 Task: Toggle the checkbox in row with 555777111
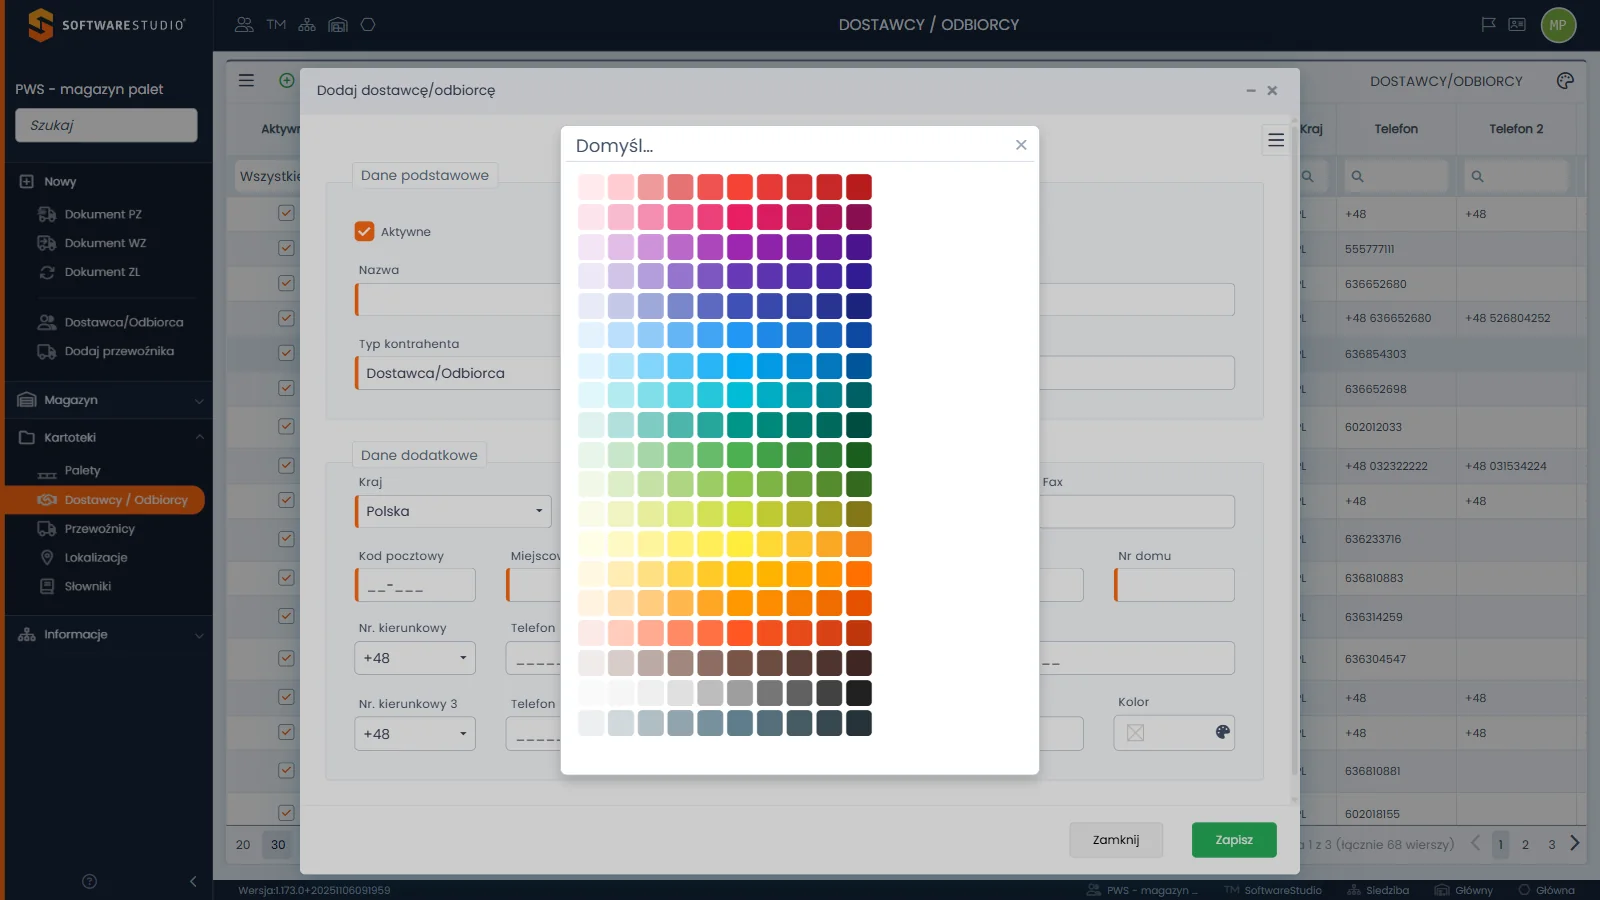[x=286, y=248]
